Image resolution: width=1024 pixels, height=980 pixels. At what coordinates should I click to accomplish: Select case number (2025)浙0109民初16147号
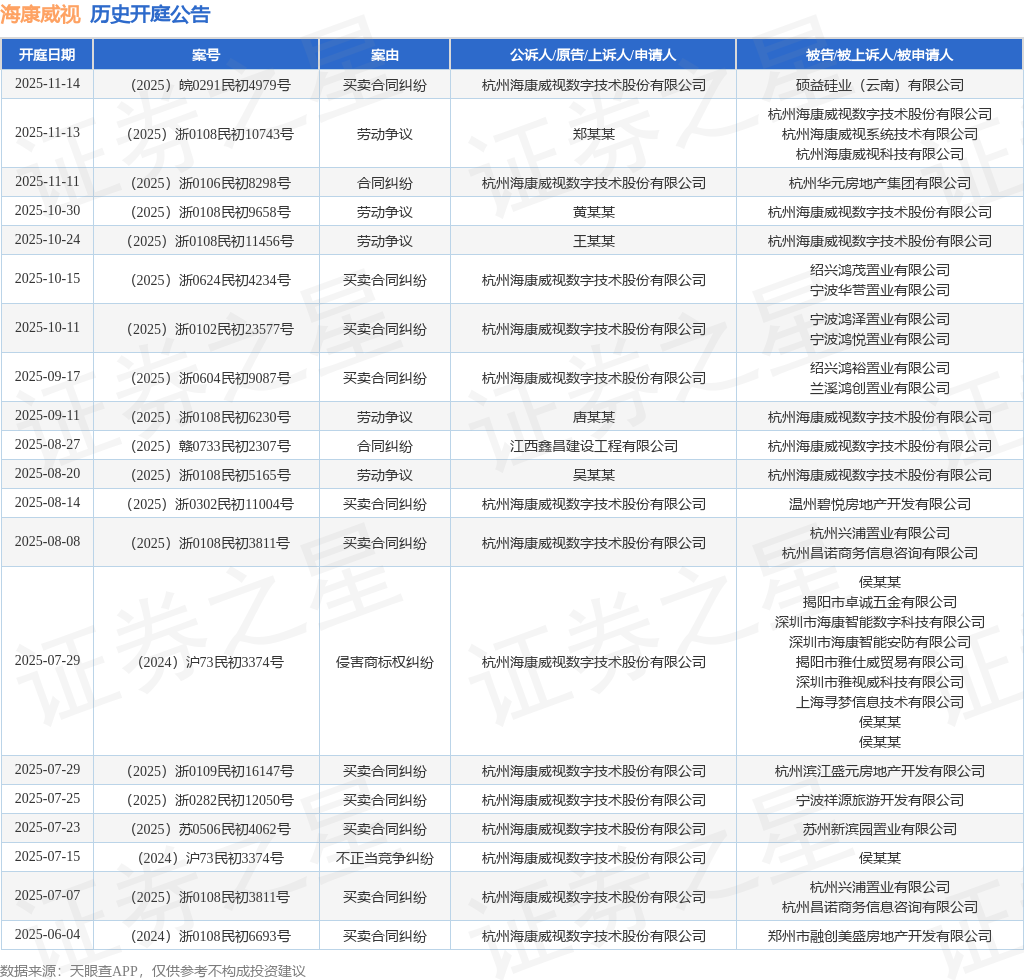coord(210,771)
